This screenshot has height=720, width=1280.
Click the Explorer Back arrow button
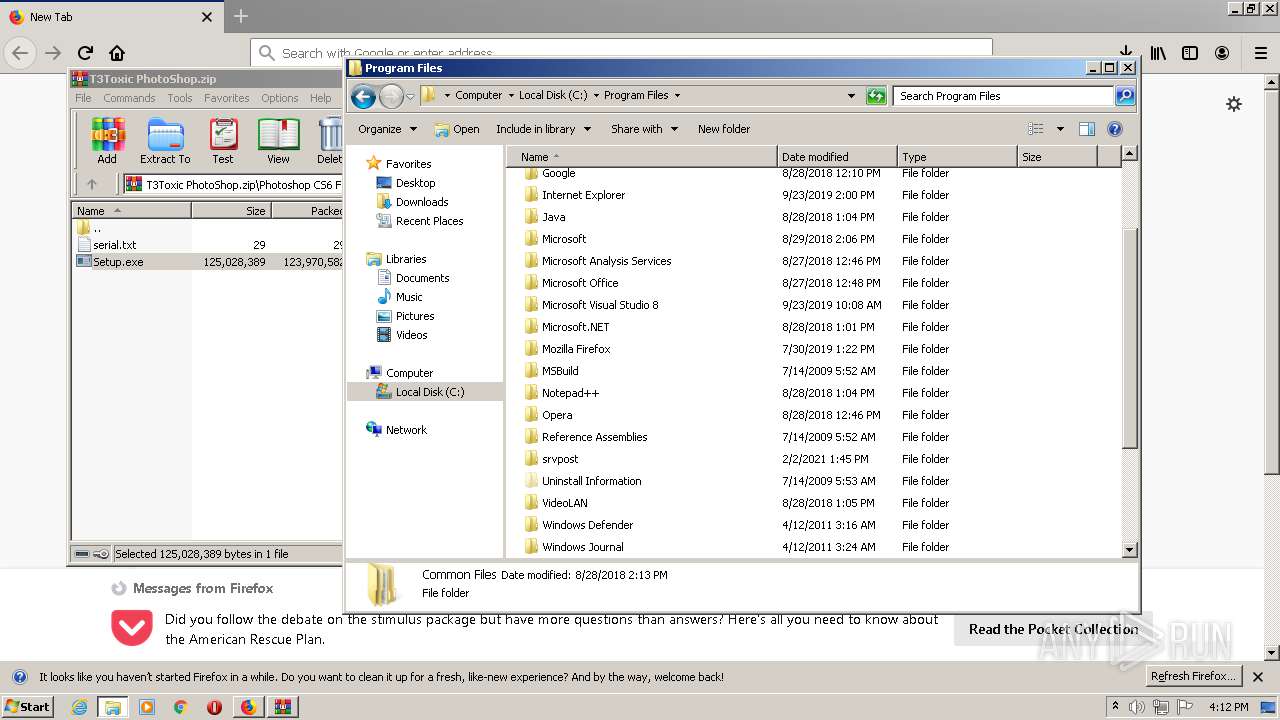[364, 96]
